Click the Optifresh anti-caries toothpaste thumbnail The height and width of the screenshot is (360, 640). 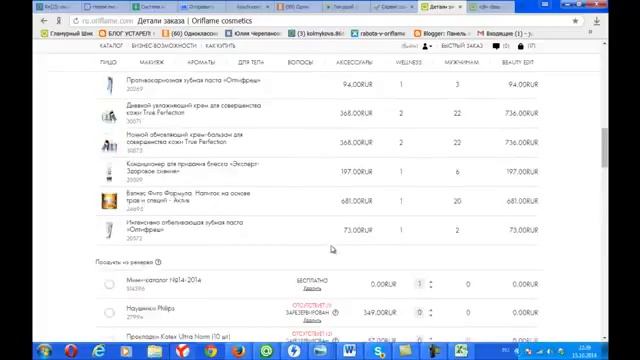(109, 85)
